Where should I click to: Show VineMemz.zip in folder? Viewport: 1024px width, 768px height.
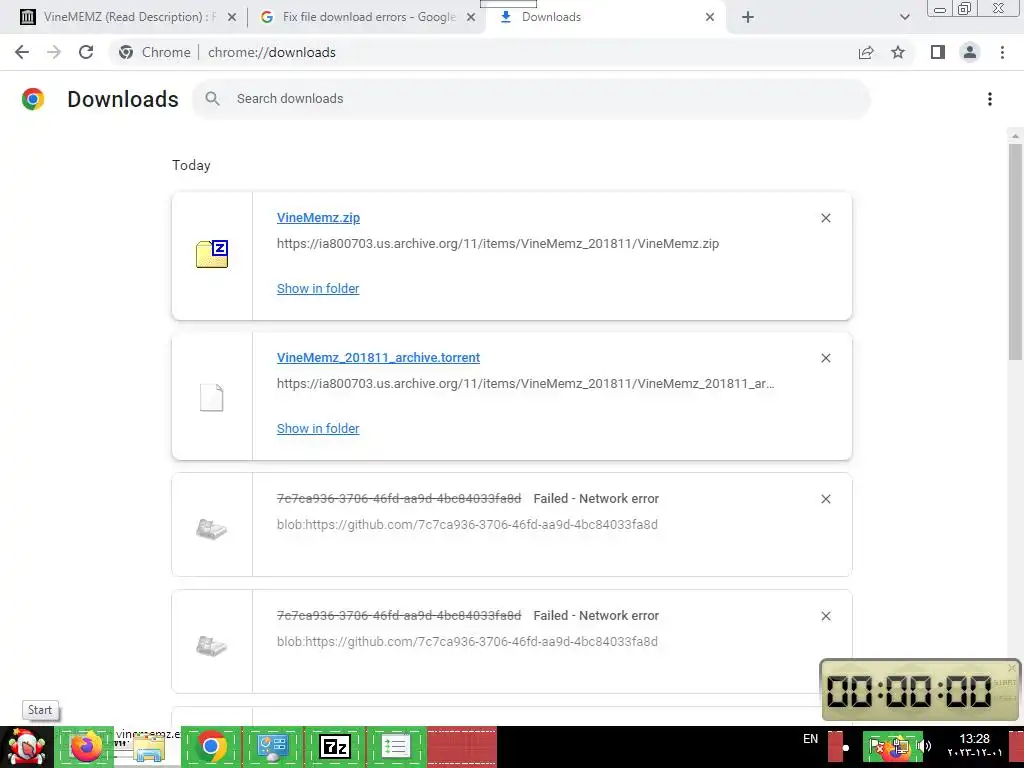(318, 288)
